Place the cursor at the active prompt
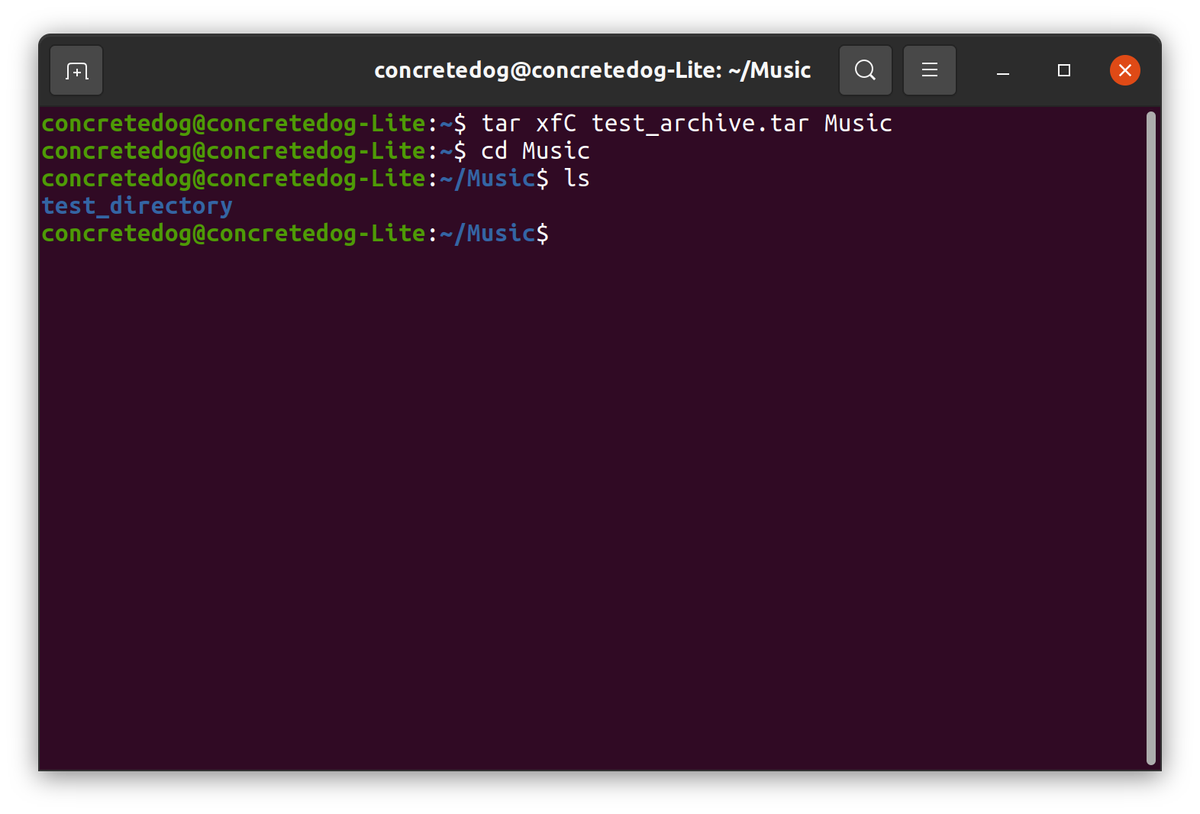This screenshot has height=814, width=1200. [560, 232]
